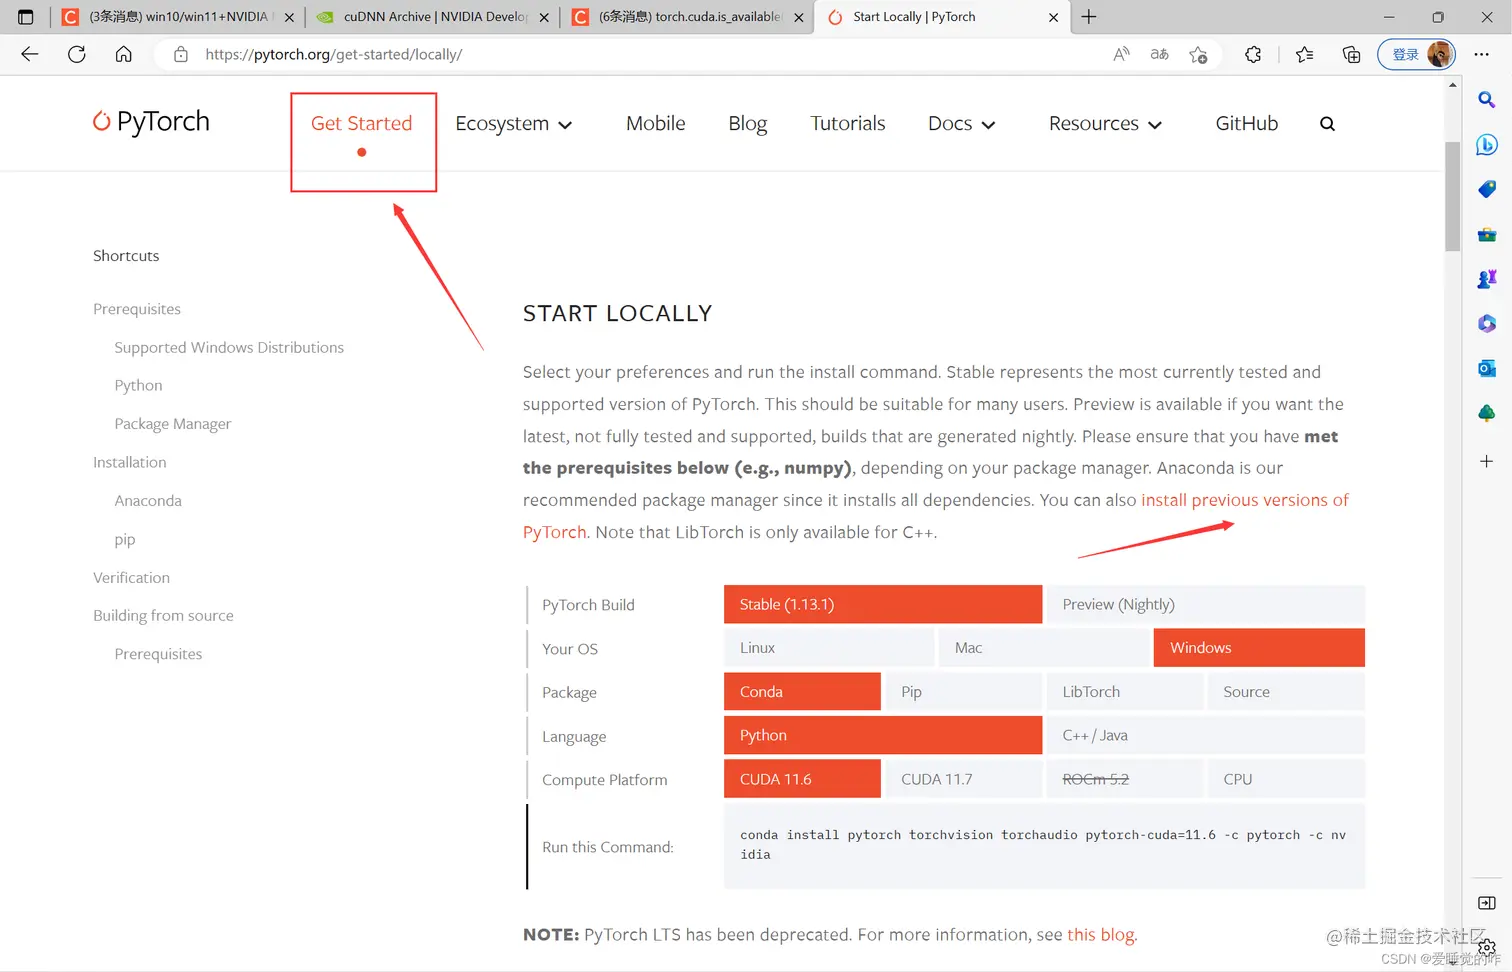Open browser settings ellipsis menu
The height and width of the screenshot is (972, 1512).
click(1481, 54)
